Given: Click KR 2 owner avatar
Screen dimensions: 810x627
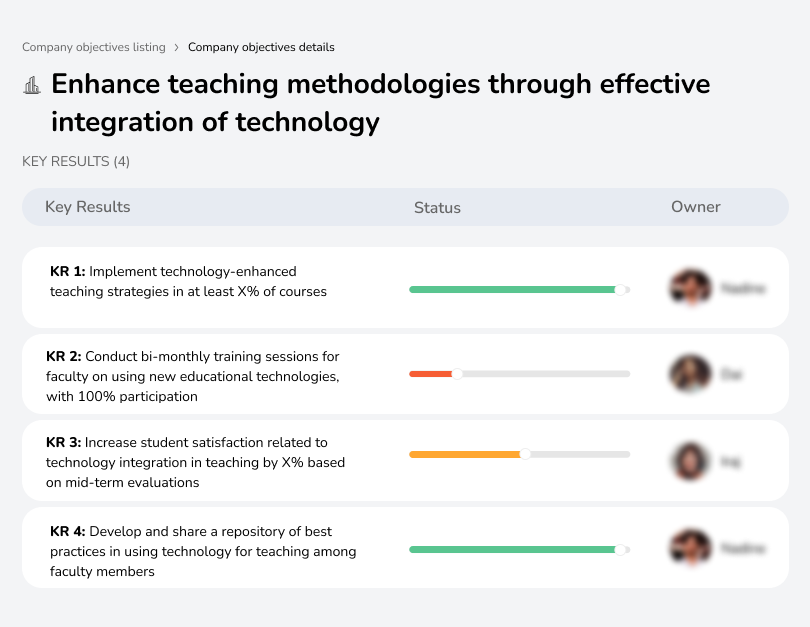Looking at the screenshot, I should click(x=690, y=374).
